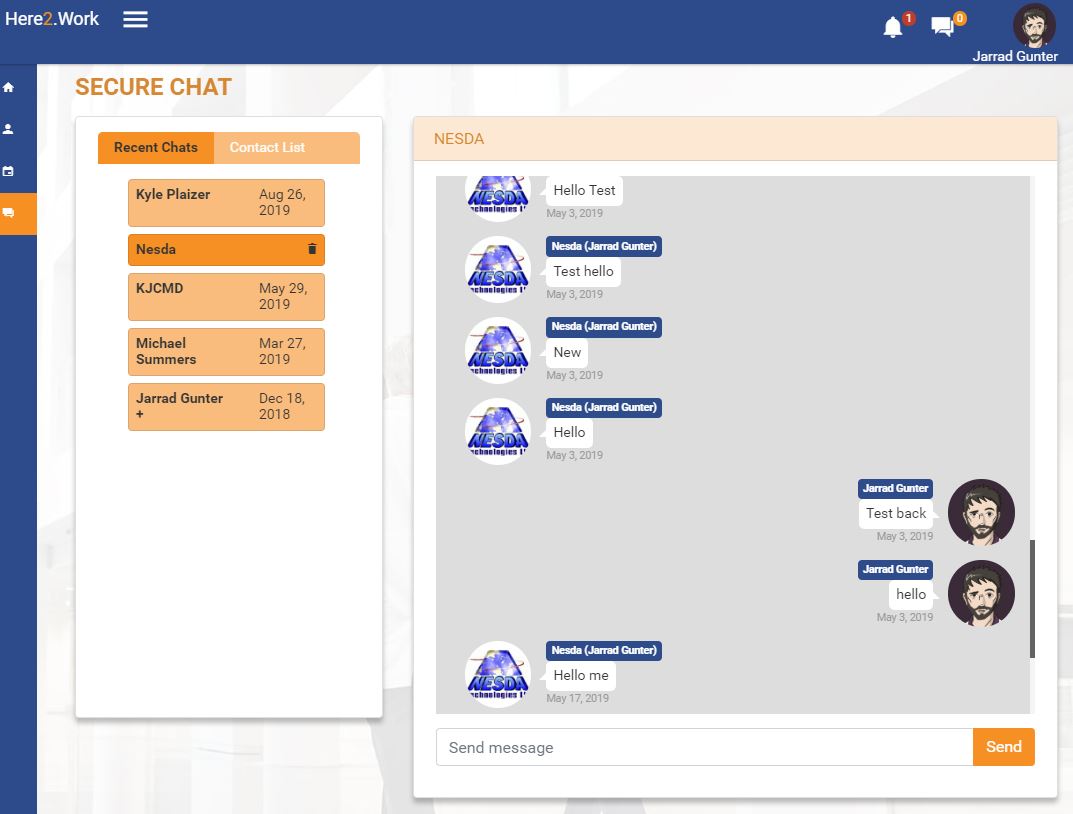Click the messages icon showing zero count
Viewport: 1073px width, 814px height.
click(941, 26)
